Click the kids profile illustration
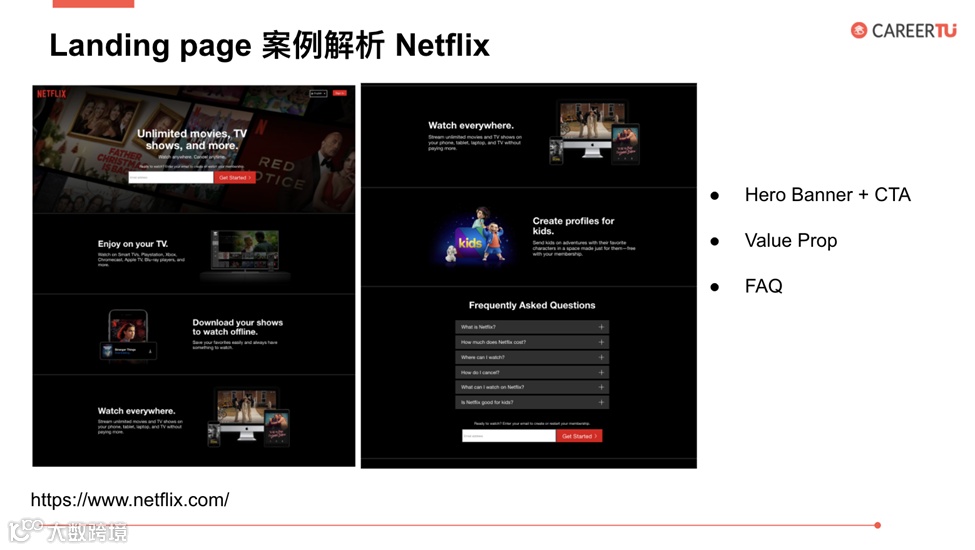 [477, 237]
